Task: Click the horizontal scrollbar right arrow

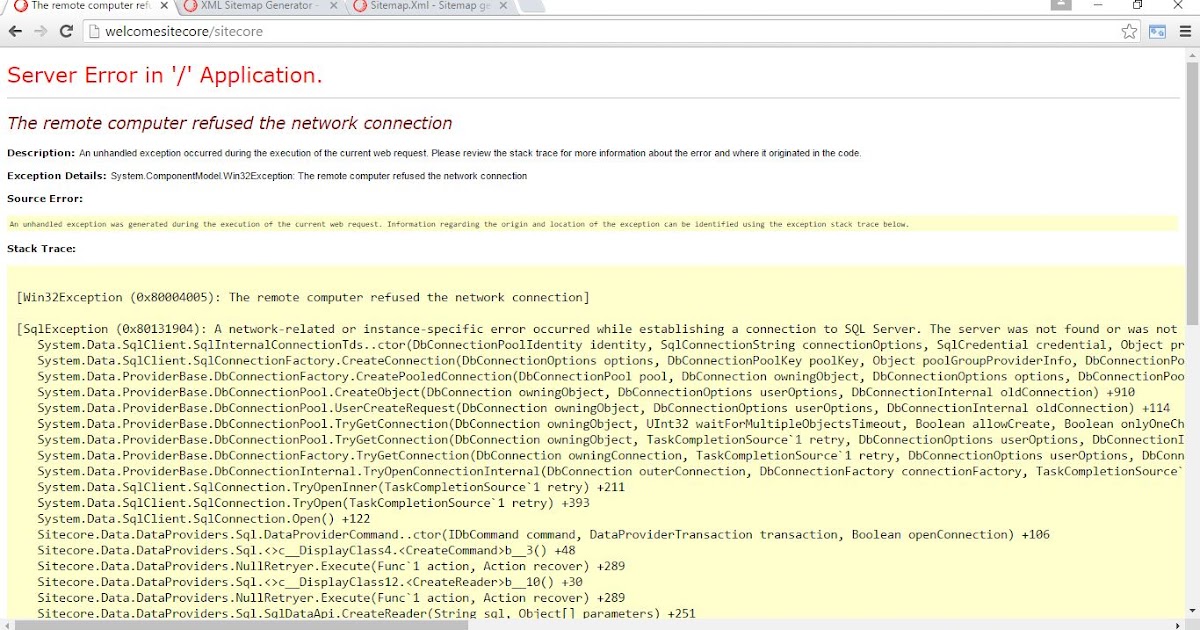Action: tap(1178, 624)
